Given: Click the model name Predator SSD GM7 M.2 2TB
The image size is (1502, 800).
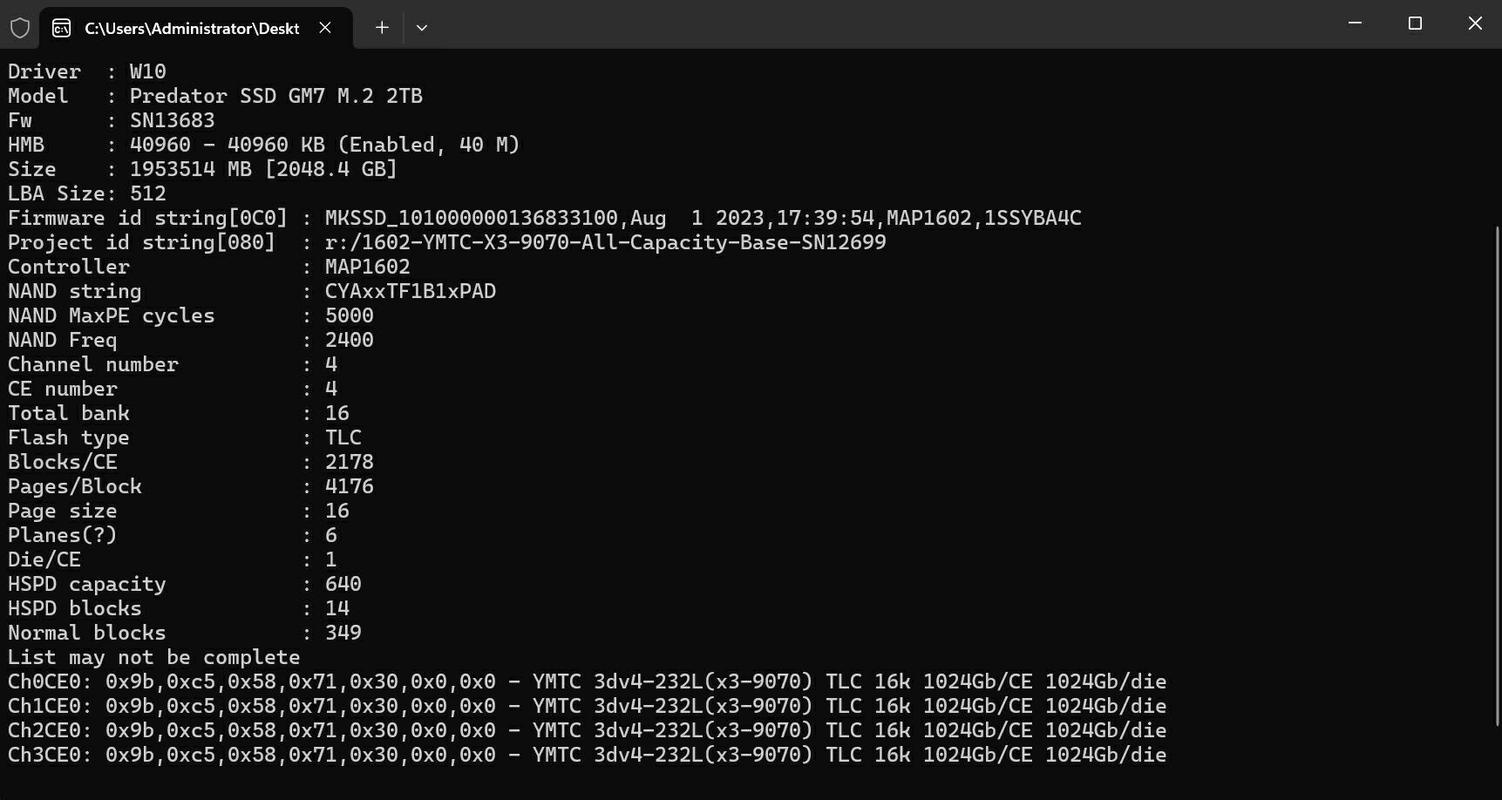Looking at the screenshot, I should (276, 96).
